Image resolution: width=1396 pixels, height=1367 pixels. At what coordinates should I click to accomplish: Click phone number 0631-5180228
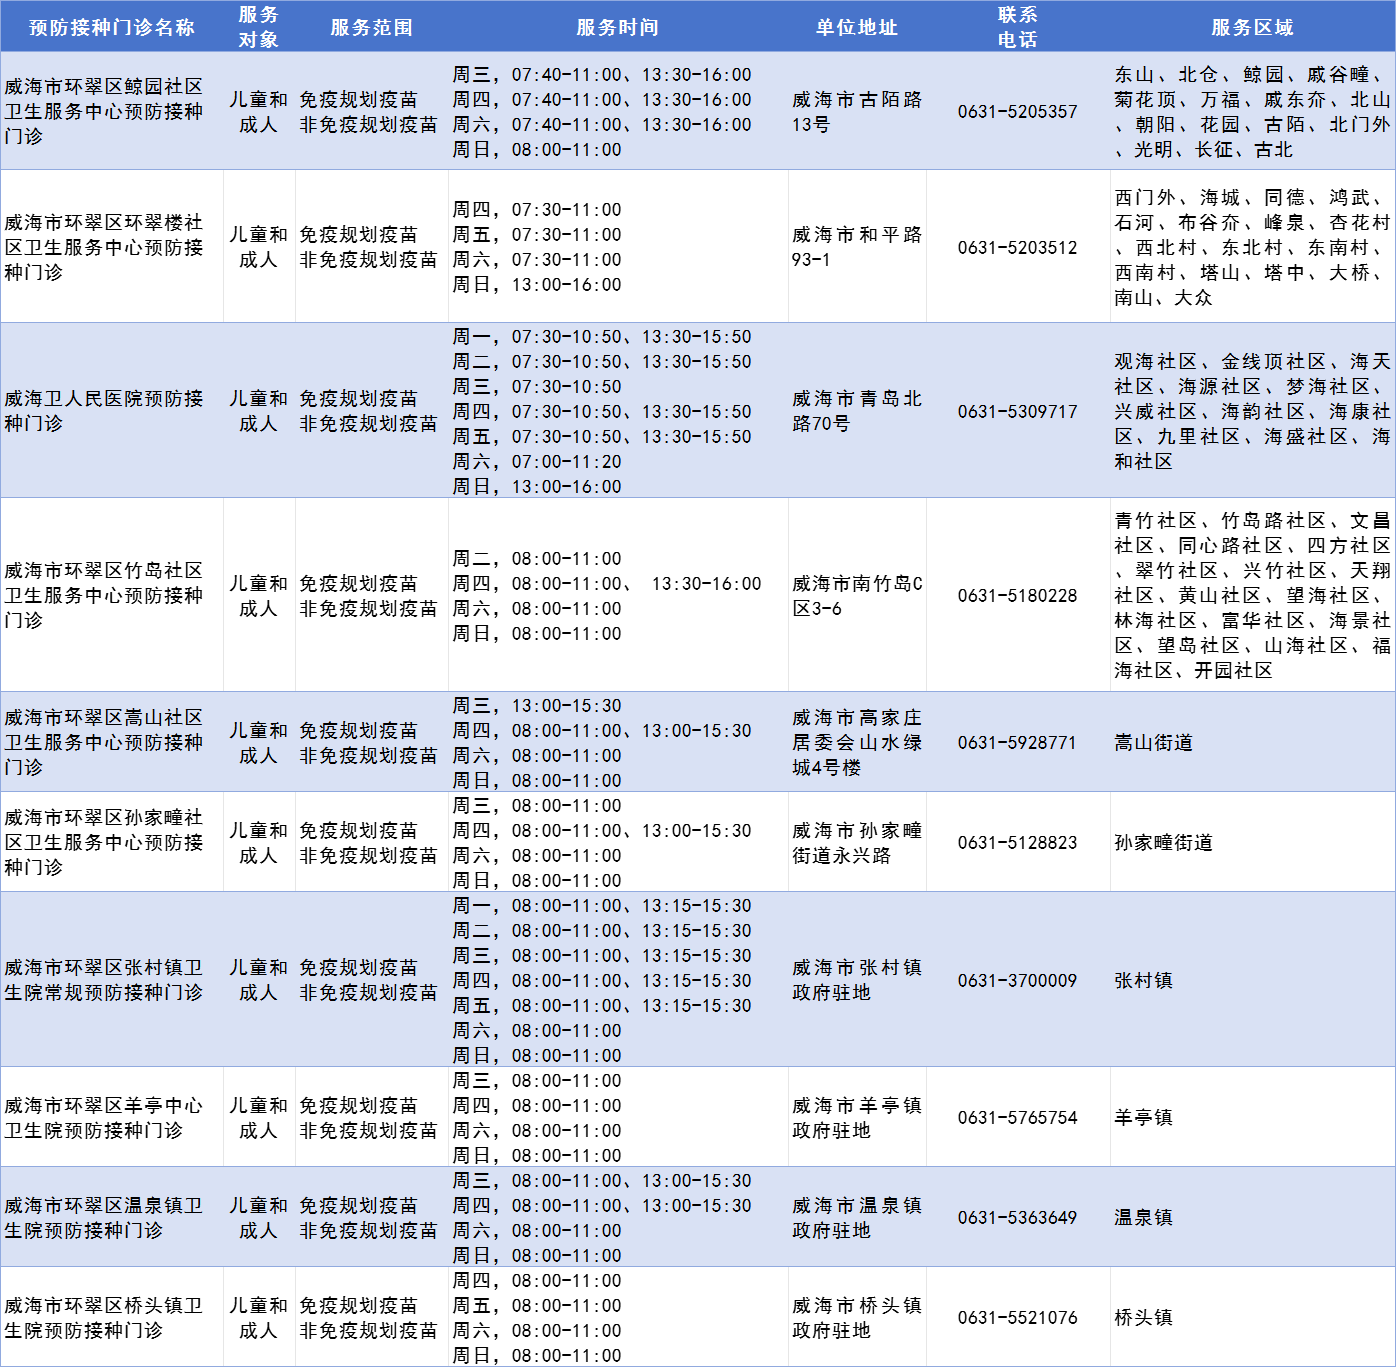[x=1017, y=596]
